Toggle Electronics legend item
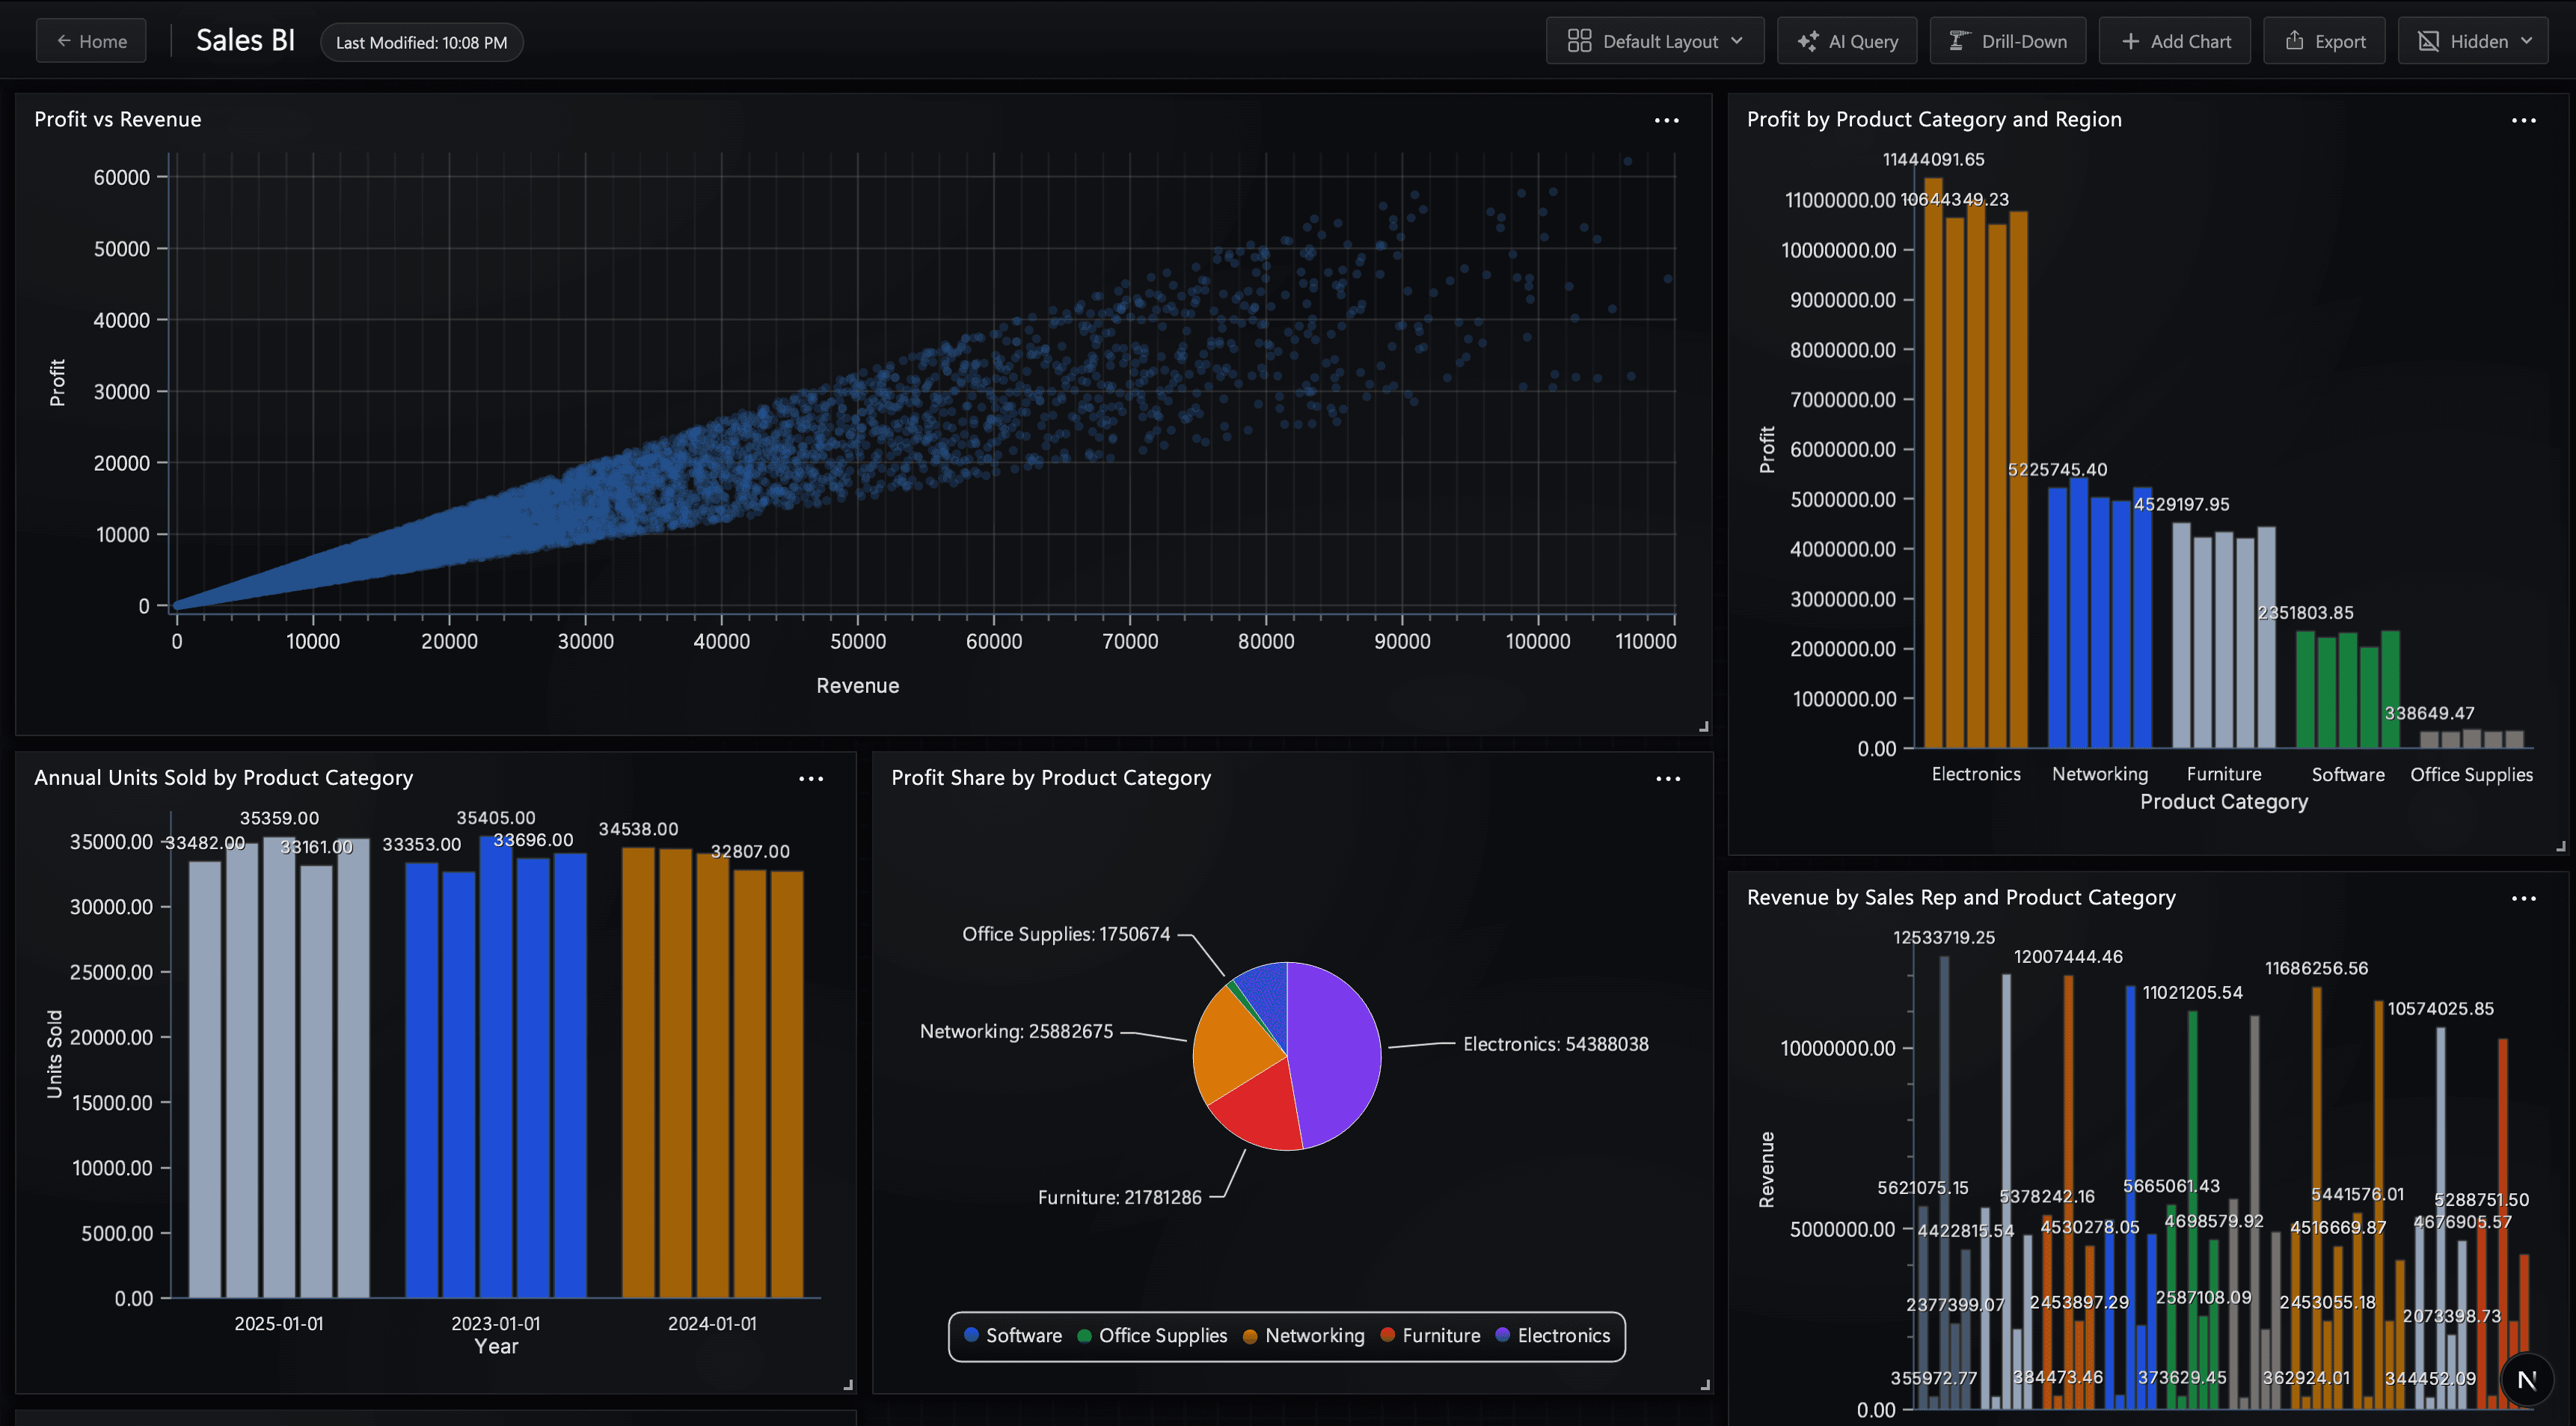The width and height of the screenshot is (2576, 1426). coord(1552,1336)
